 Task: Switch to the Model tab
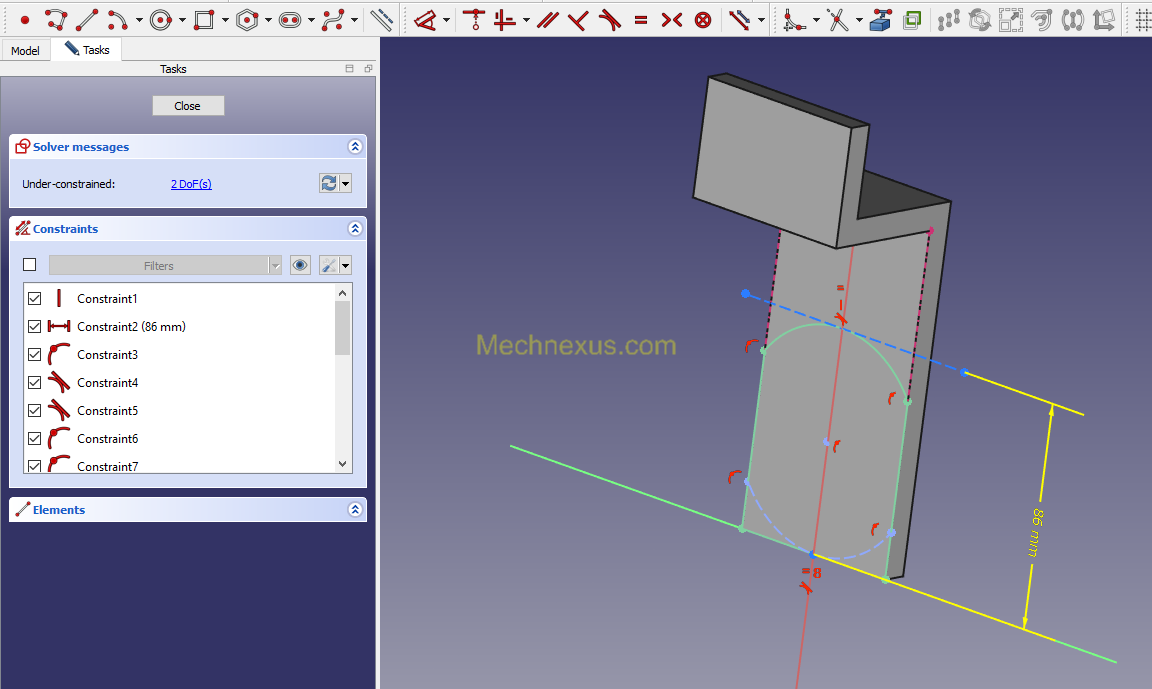(25, 50)
